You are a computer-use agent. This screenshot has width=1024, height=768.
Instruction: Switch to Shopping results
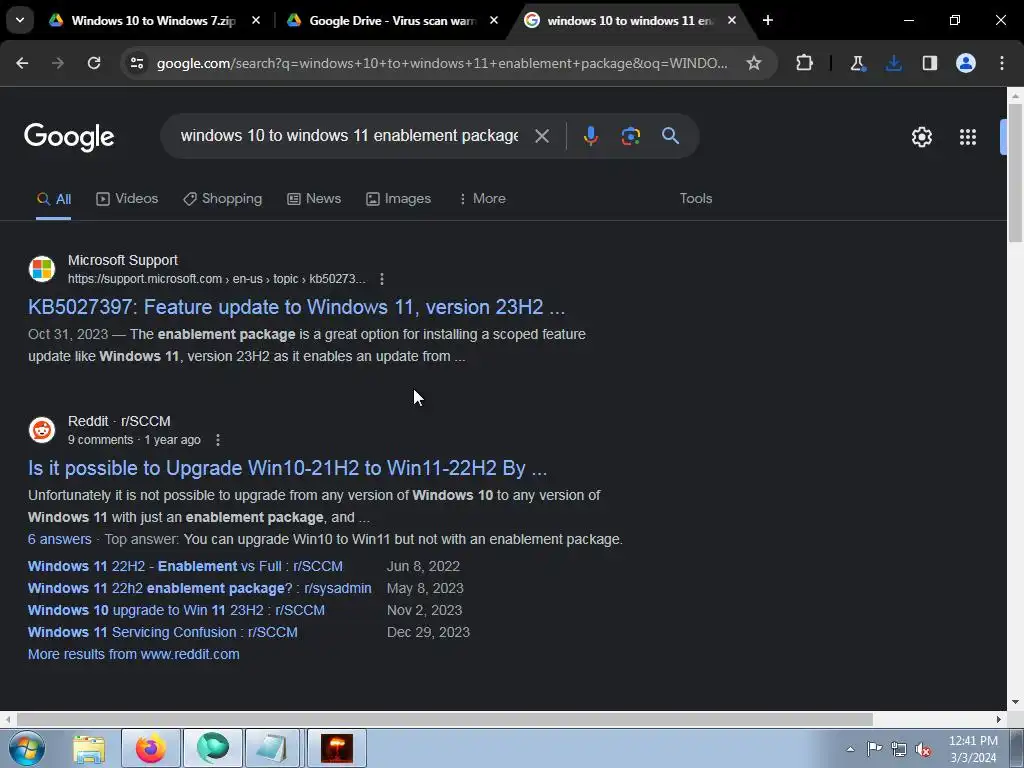click(223, 199)
